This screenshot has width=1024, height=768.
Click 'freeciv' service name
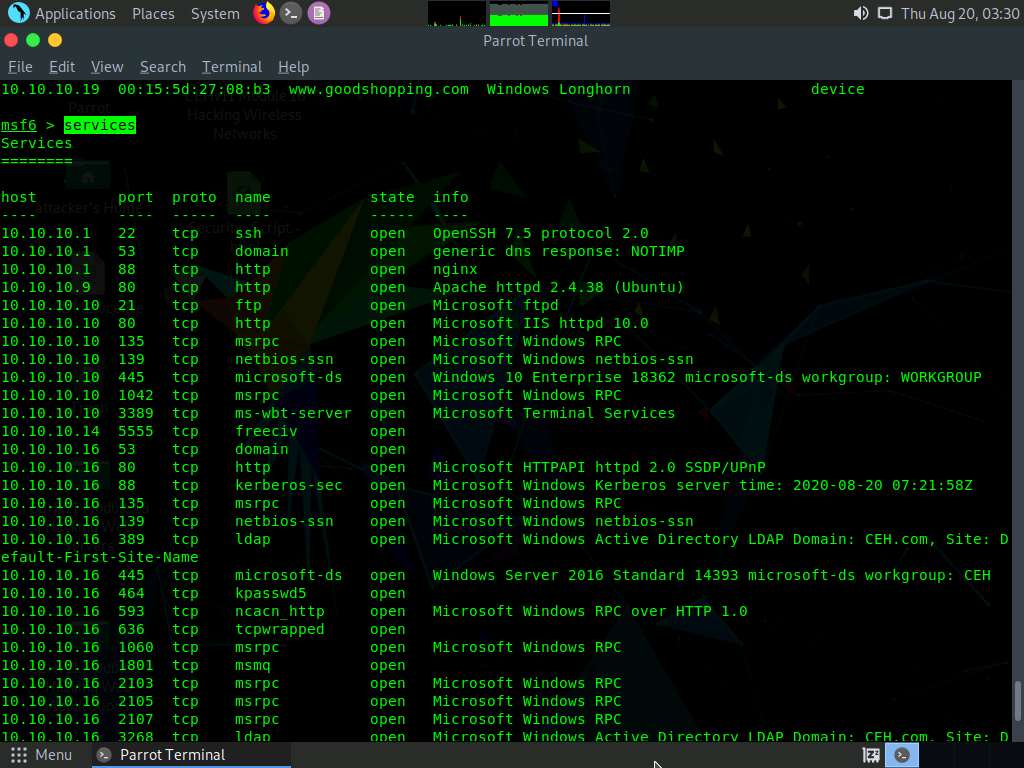266,431
